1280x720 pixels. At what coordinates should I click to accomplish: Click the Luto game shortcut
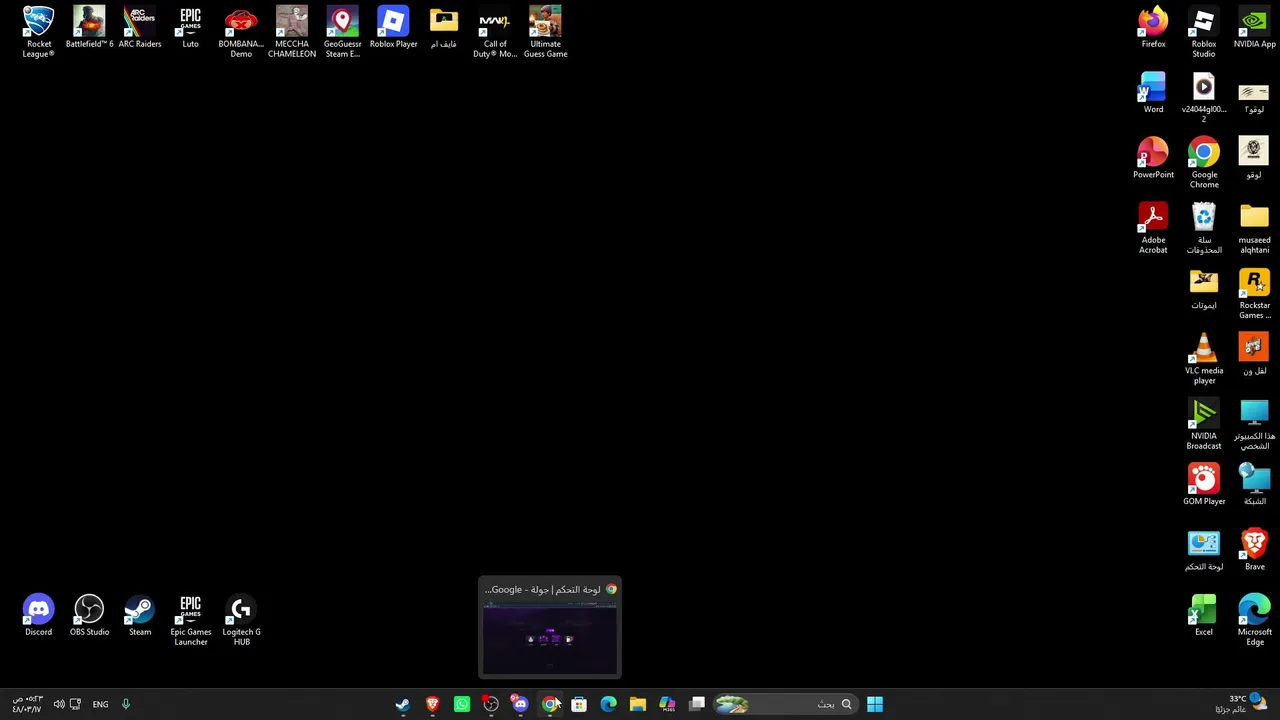(x=190, y=28)
